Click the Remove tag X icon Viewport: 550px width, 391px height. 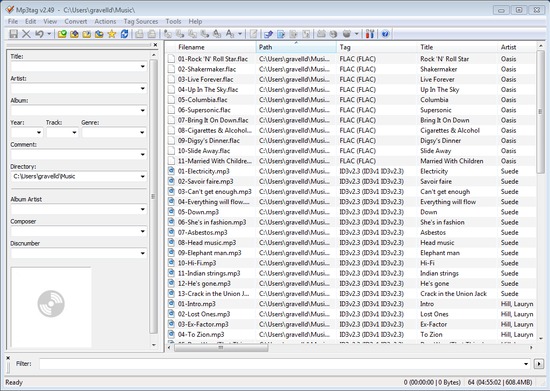point(26,34)
